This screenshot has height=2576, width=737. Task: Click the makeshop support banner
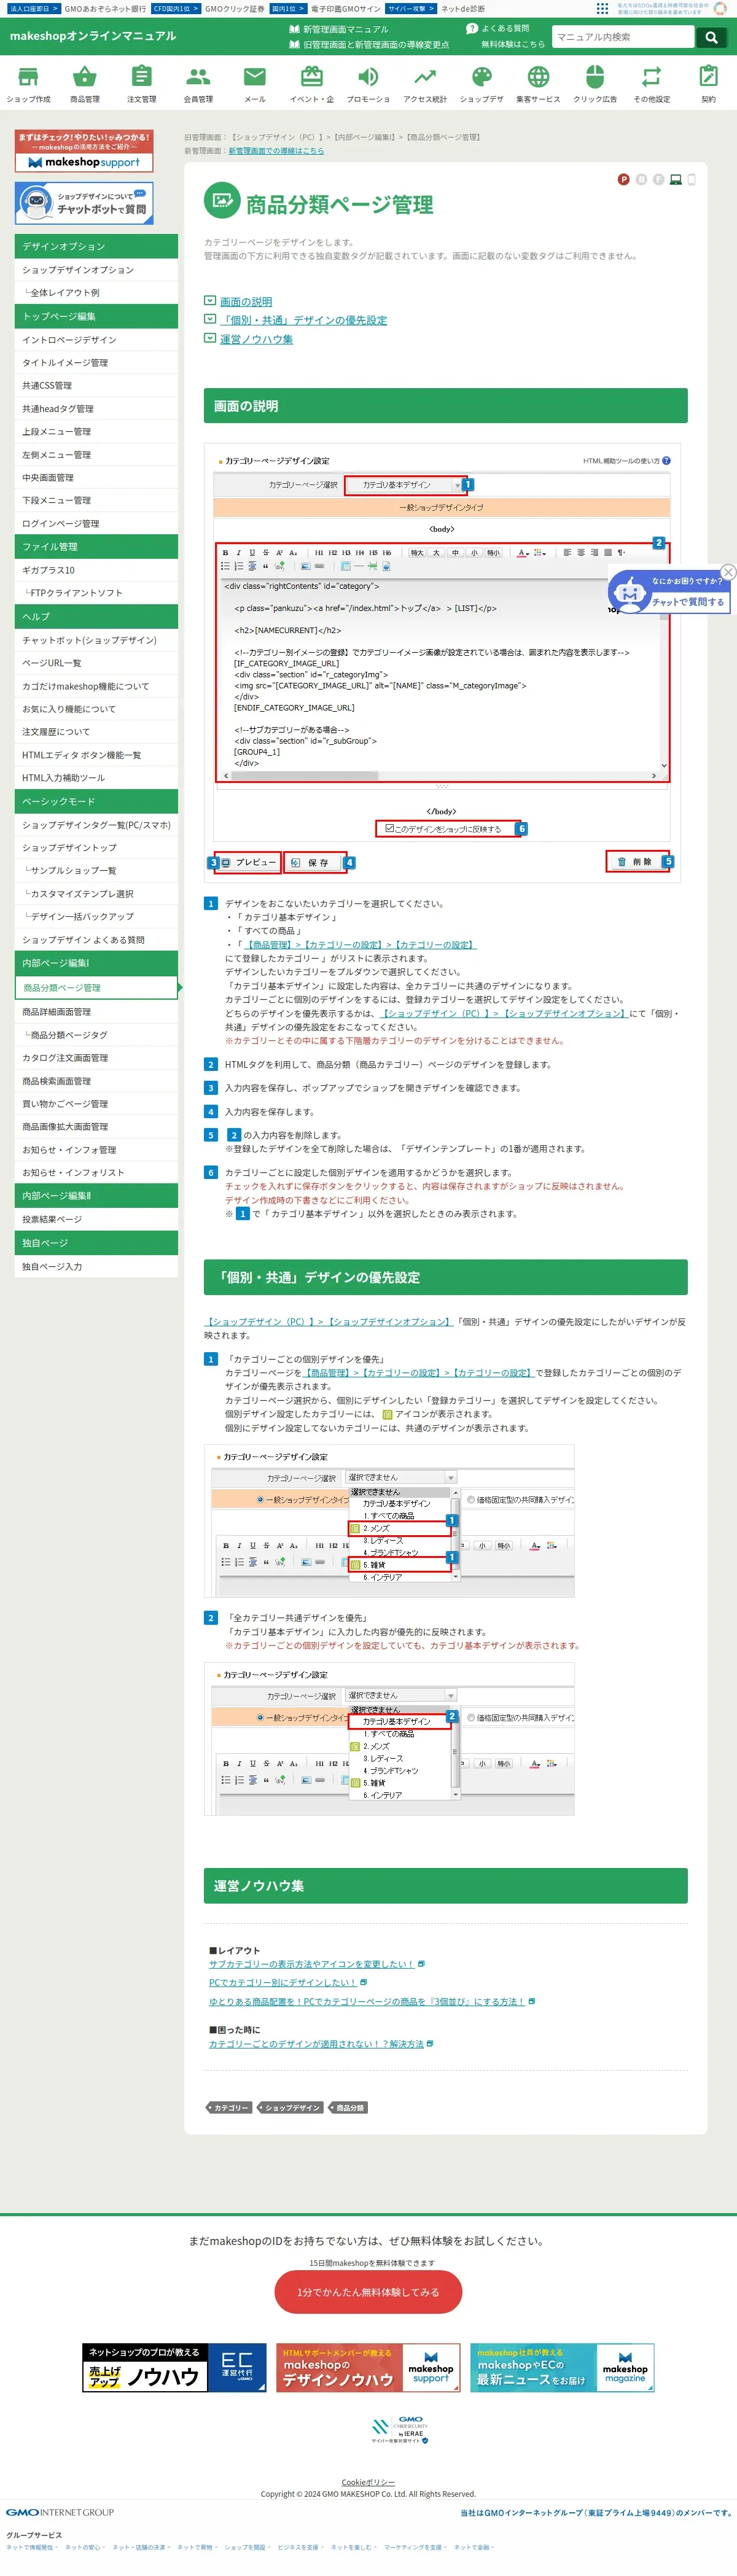click(84, 150)
